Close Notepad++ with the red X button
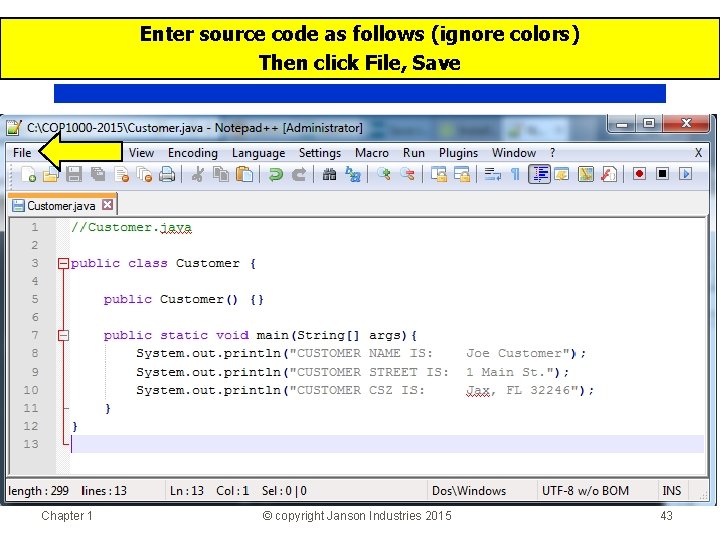Image resolution: width=720 pixels, height=540 pixels. [x=686, y=123]
